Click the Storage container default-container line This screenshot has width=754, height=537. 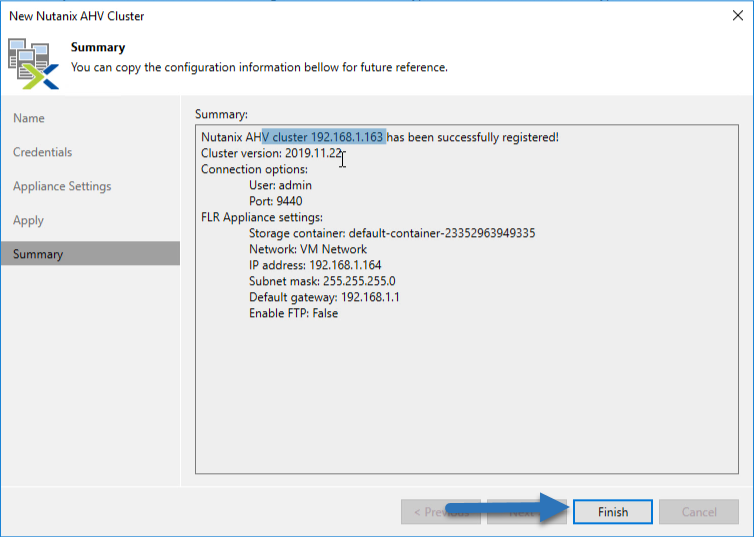click(x=392, y=233)
